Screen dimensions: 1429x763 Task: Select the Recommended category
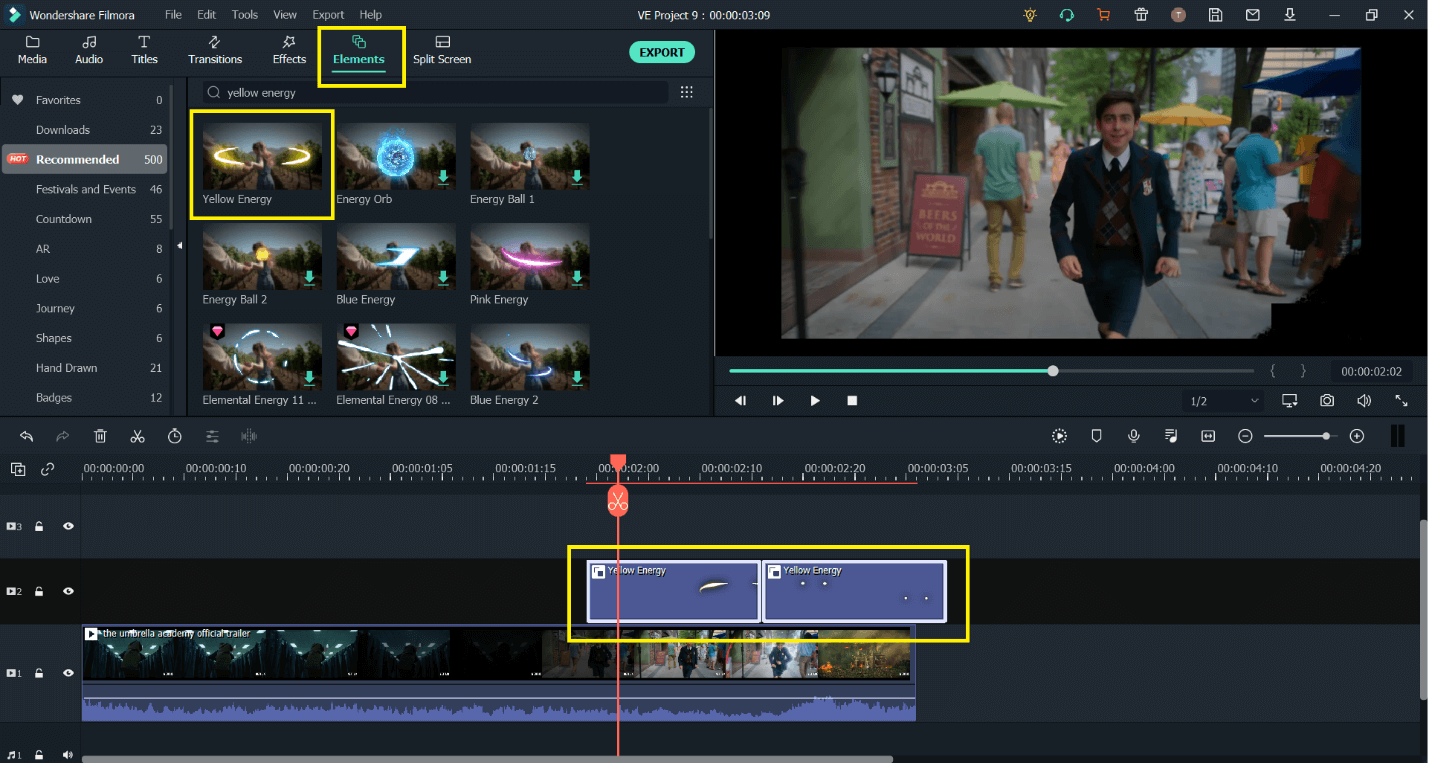[x=86, y=159]
